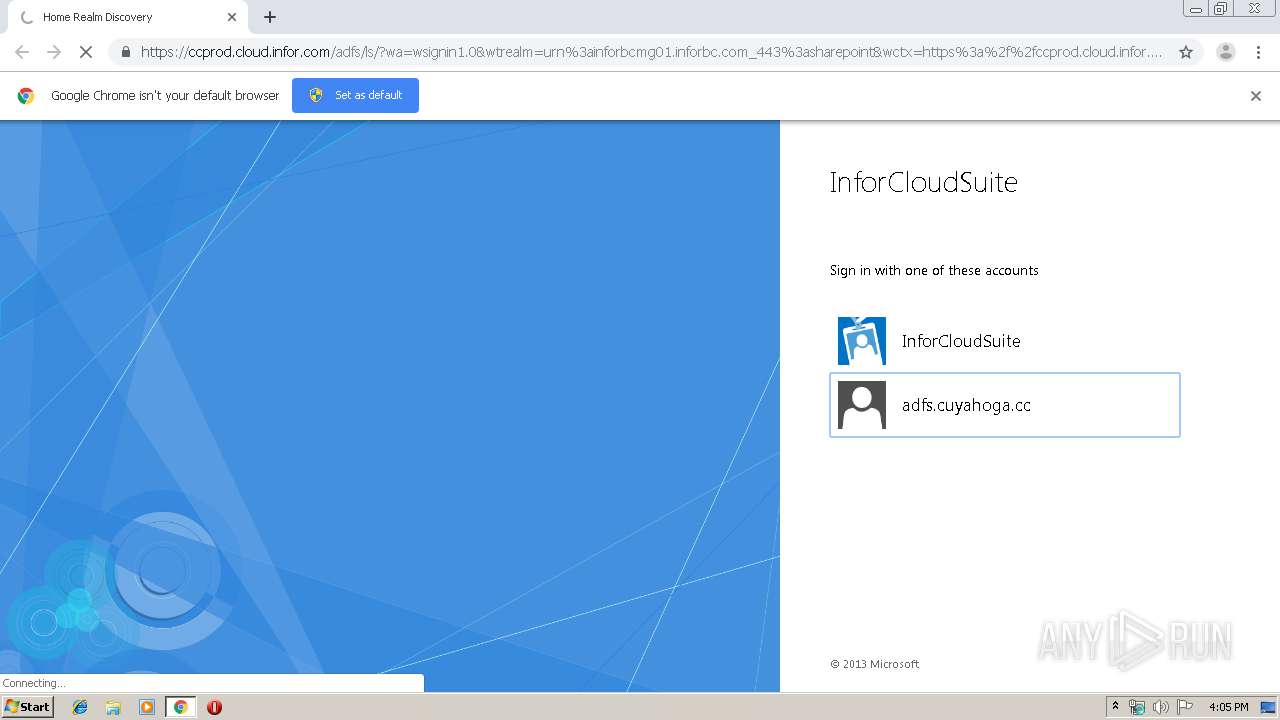1280x720 pixels.
Task: Click the Chrome logo in notification bar
Action: click(26, 96)
